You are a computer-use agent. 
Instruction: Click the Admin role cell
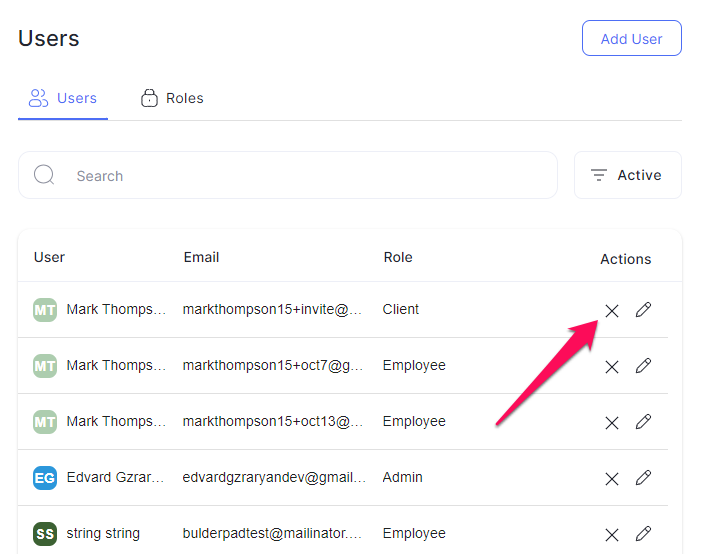tap(402, 478)
